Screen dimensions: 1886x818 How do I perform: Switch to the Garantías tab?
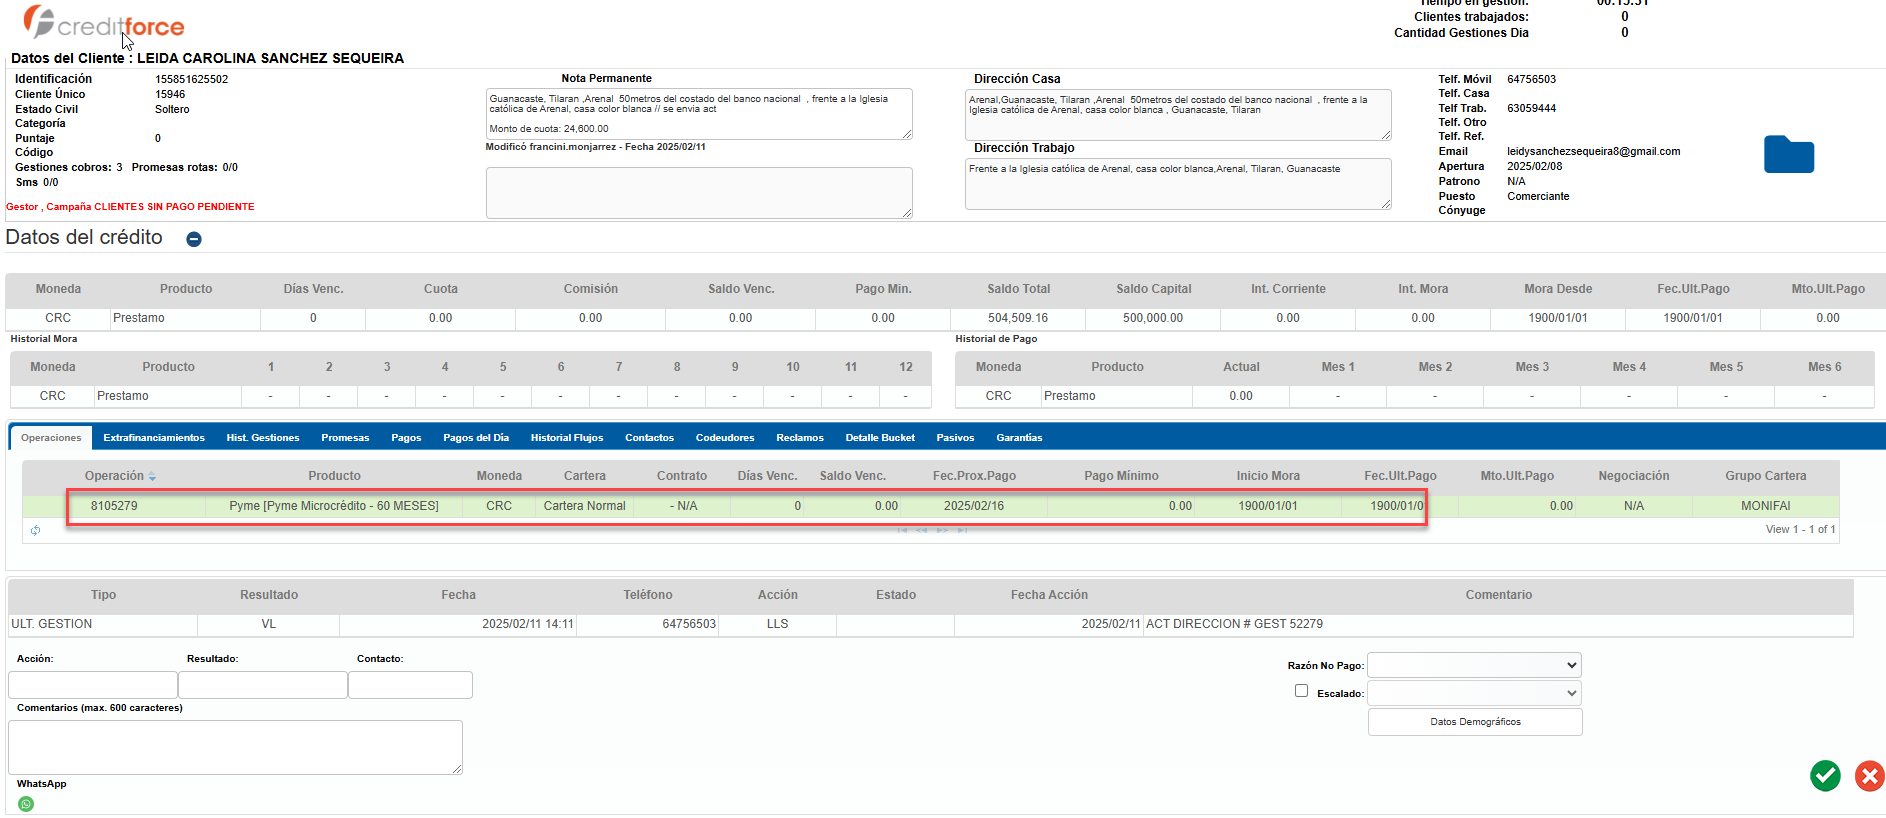1019,437
